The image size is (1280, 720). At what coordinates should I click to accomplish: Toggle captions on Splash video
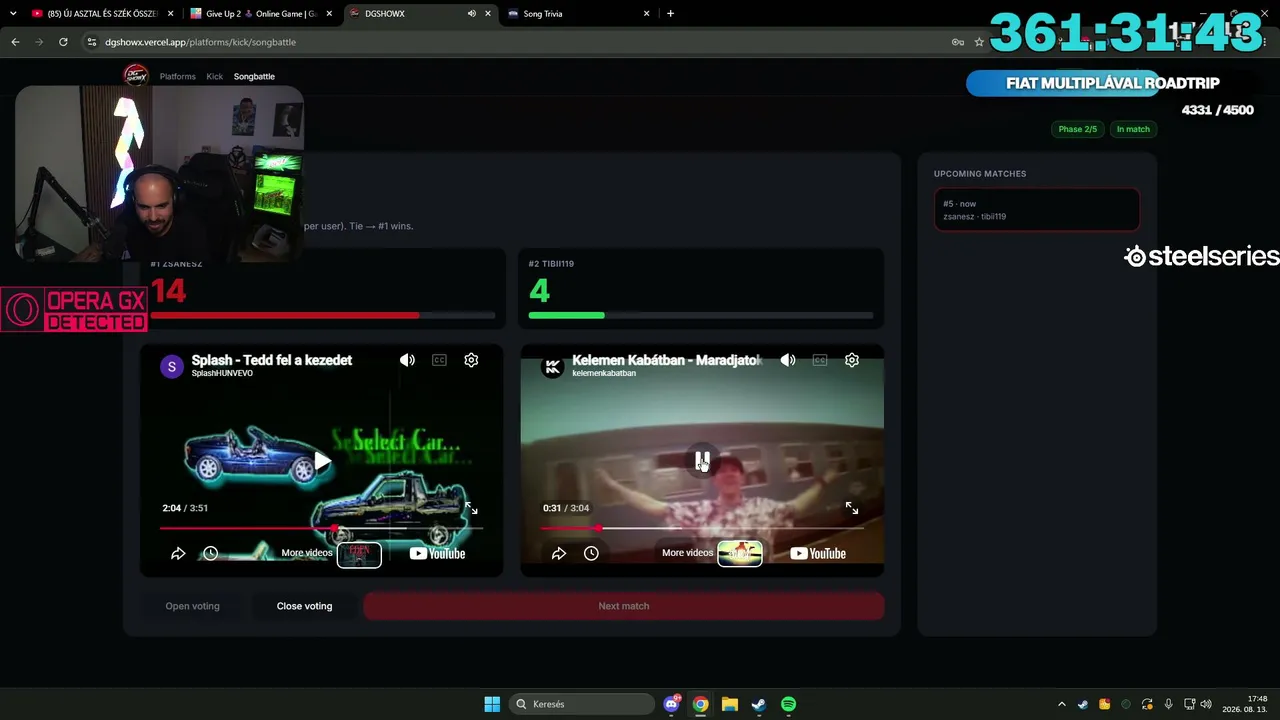[439, 360]
